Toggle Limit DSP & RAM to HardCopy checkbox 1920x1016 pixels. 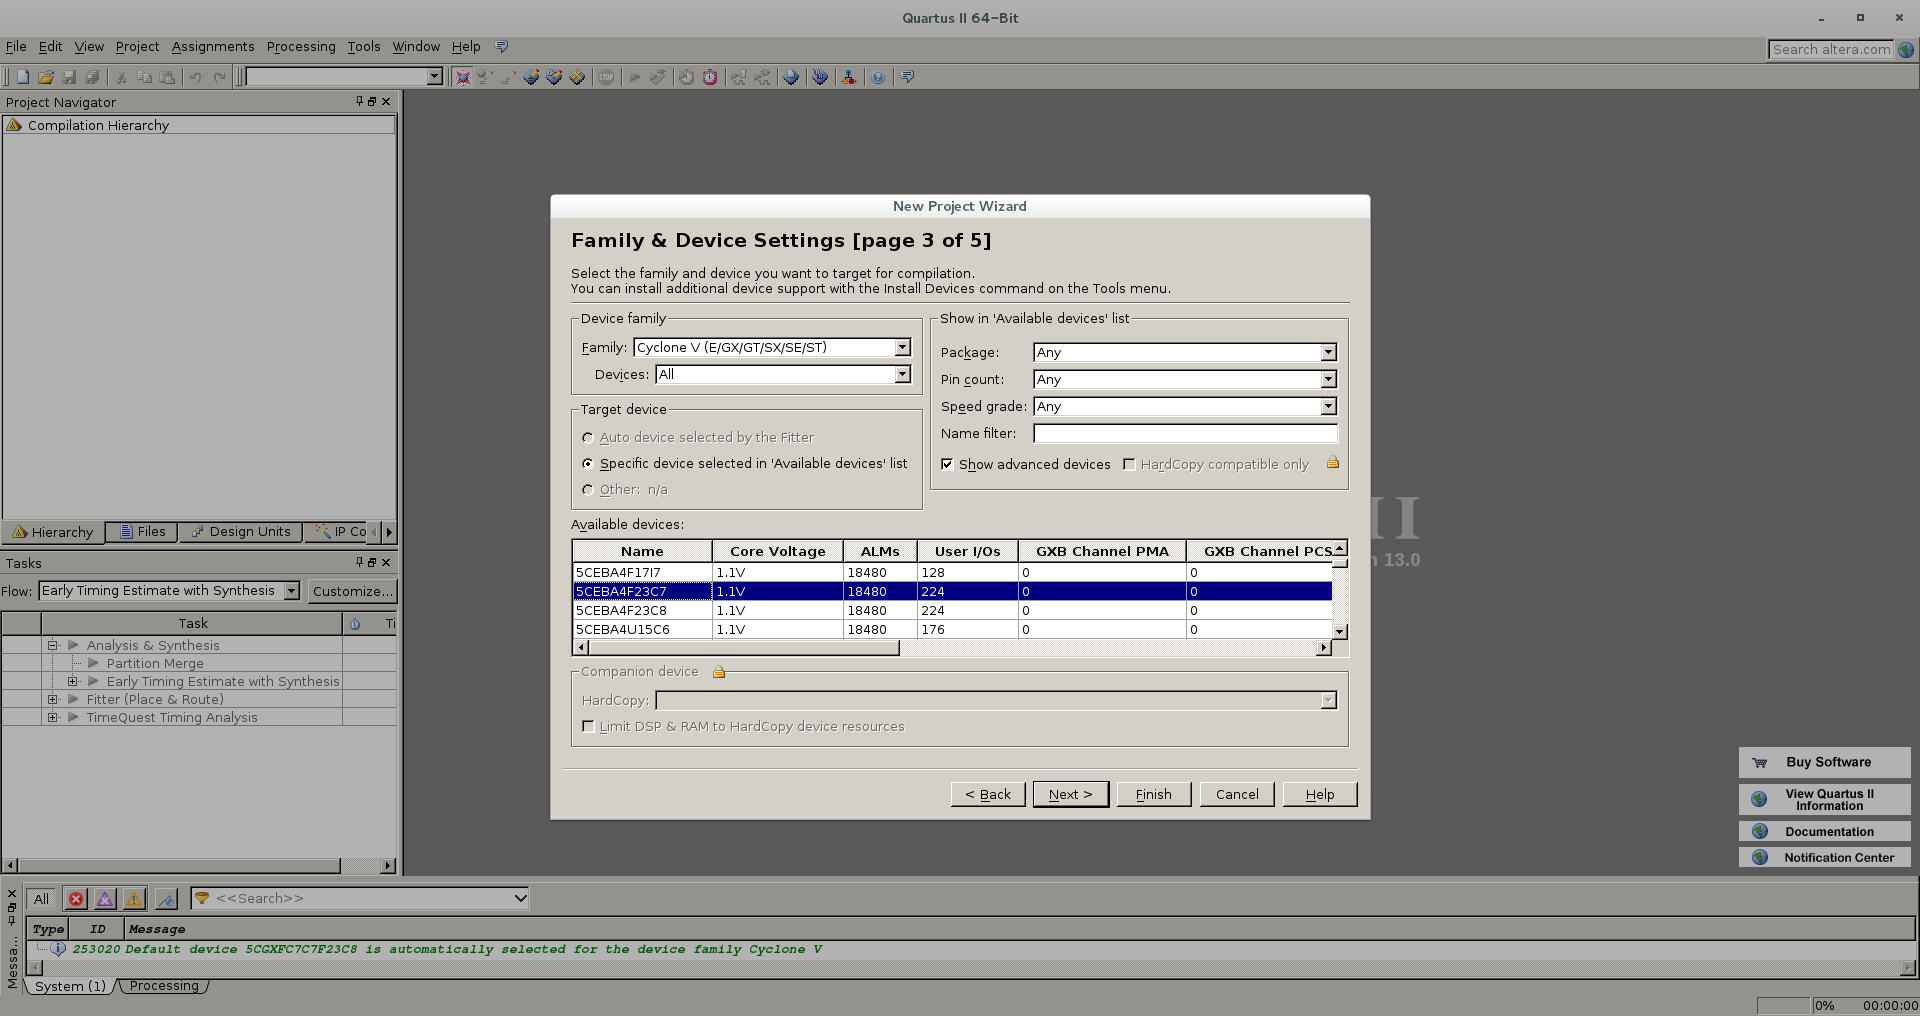588,726
